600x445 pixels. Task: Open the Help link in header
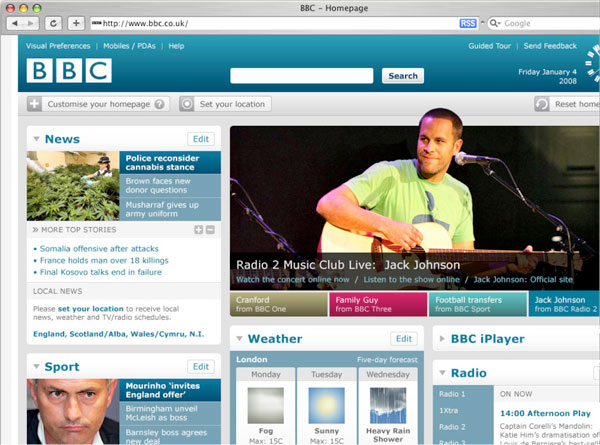(176, 46)
